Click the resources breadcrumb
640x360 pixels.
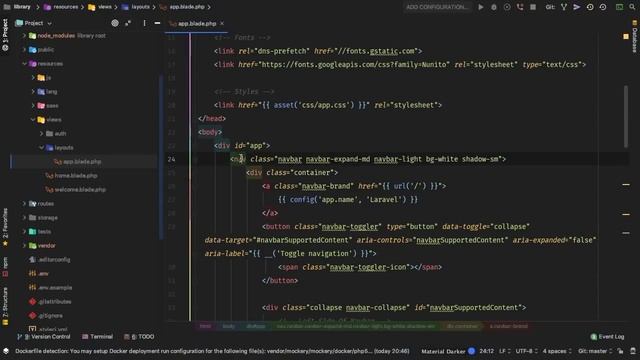61,7
